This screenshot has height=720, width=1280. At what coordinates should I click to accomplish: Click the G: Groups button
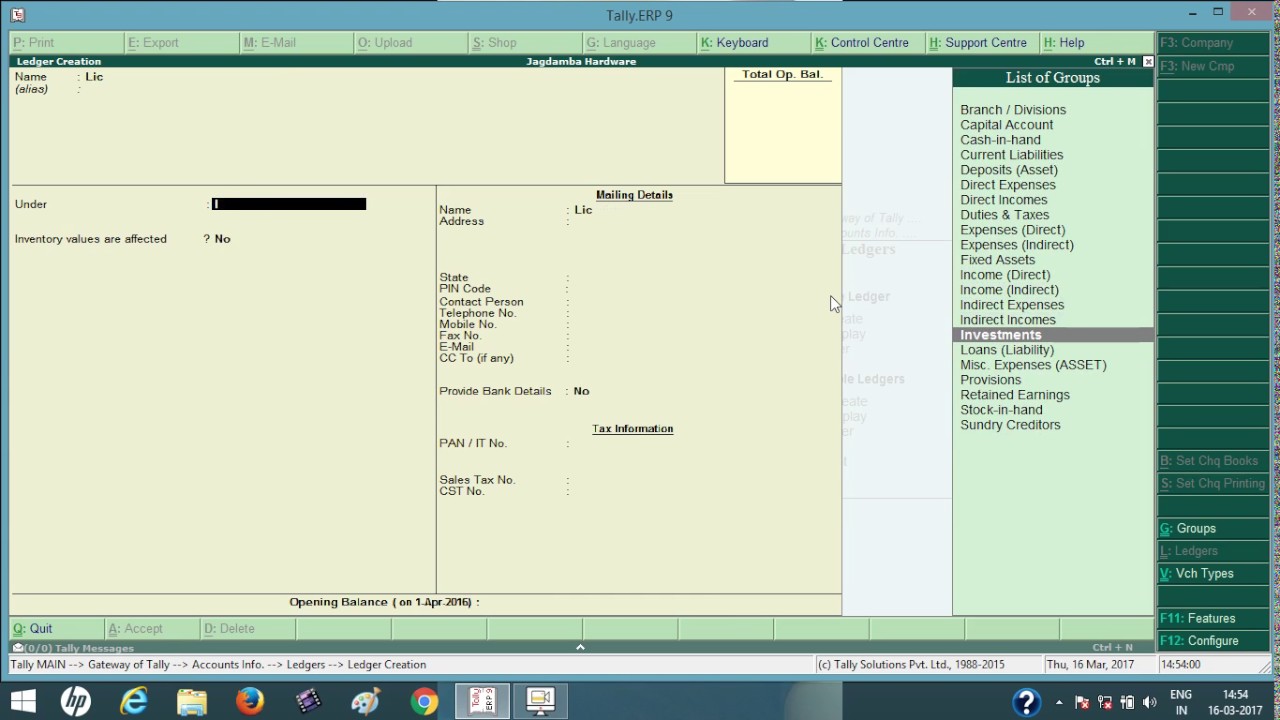[x=1213, y=529]
